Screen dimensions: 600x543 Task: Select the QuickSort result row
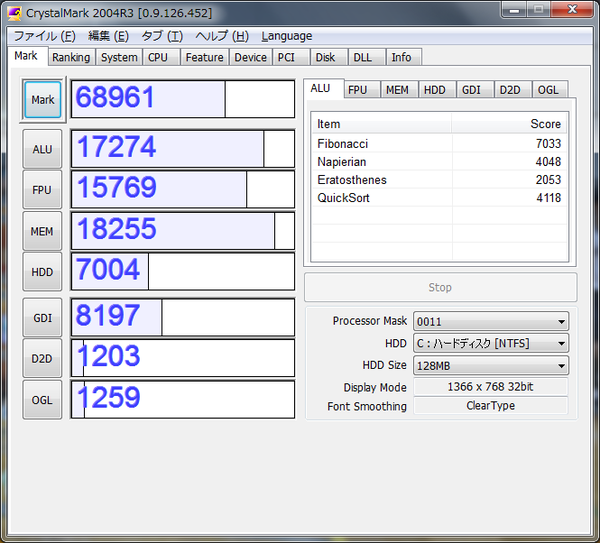tap(439, 197)
